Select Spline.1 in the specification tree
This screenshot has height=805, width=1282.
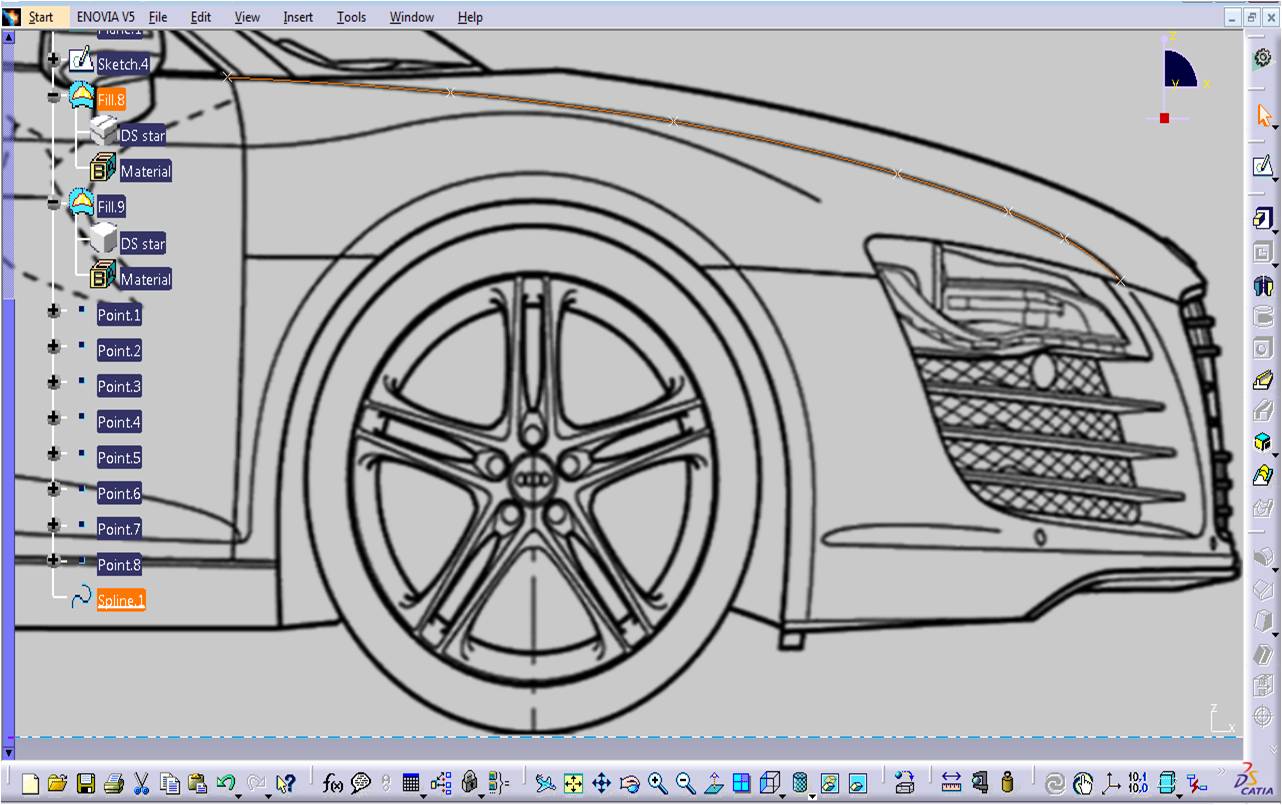coord(121,600)
